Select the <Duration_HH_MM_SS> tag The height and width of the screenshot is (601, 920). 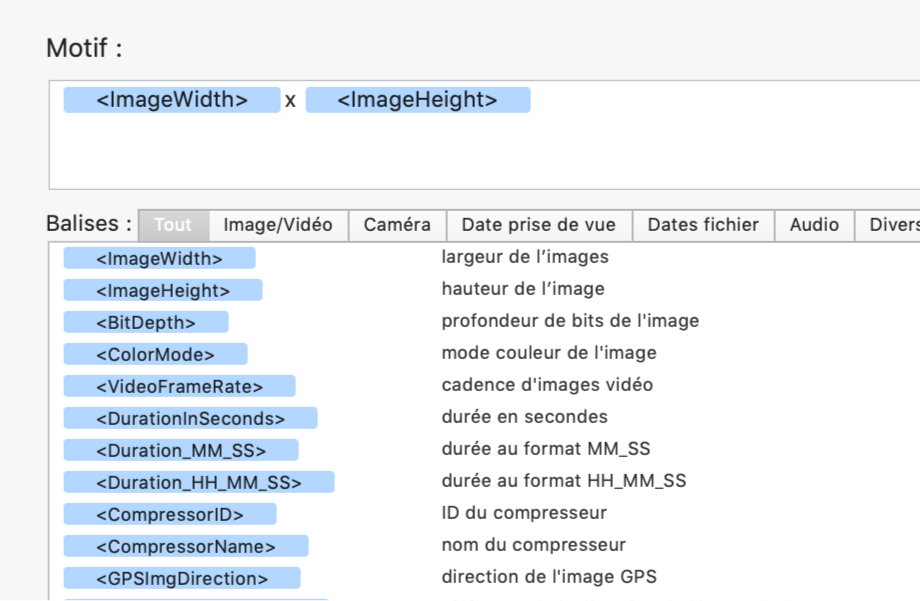(199, 483)
